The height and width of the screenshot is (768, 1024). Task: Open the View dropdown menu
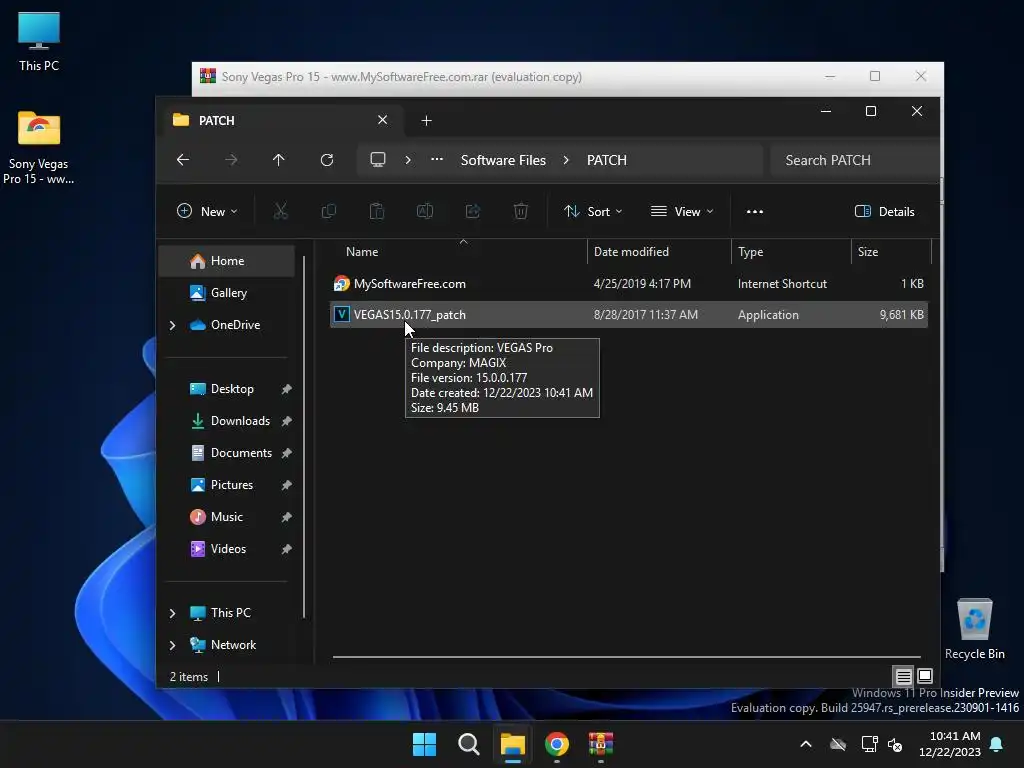(x=682, y=212)
